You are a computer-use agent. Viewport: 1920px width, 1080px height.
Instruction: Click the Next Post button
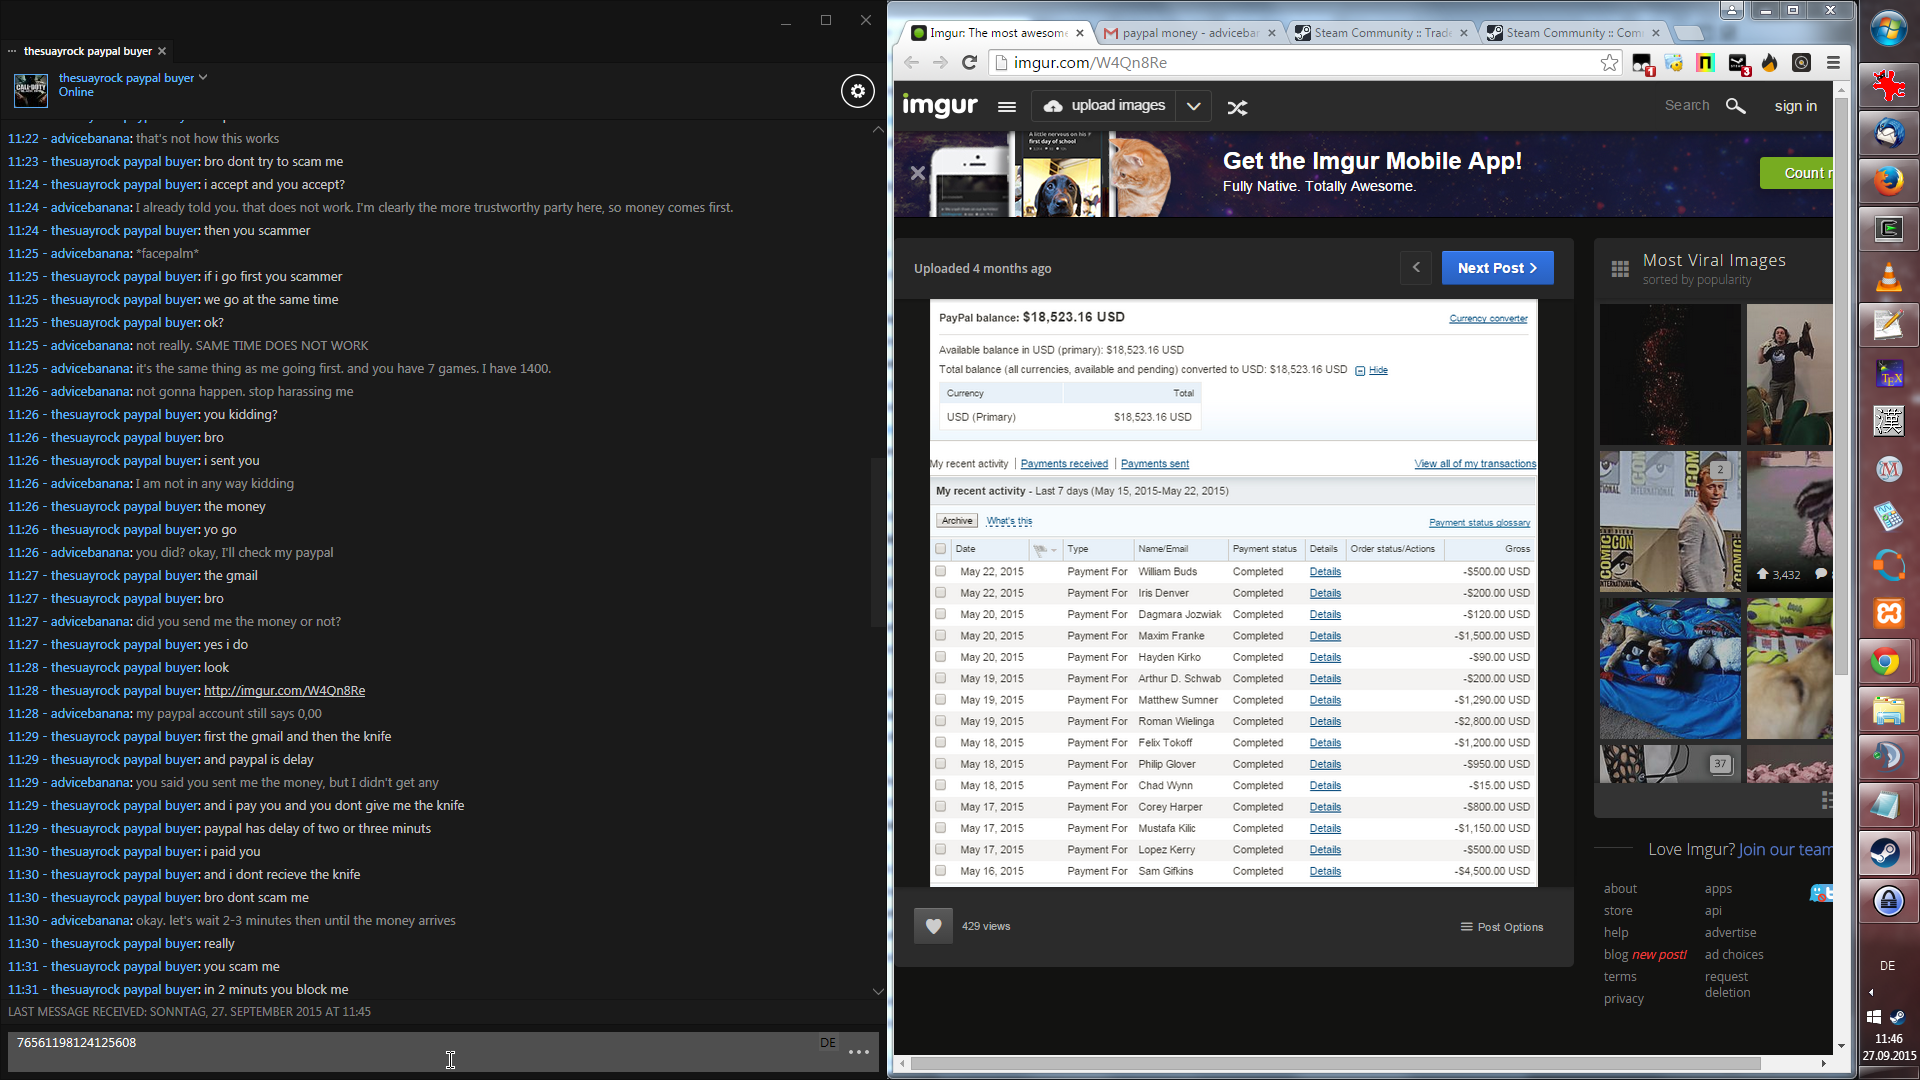pos(1496,268)
